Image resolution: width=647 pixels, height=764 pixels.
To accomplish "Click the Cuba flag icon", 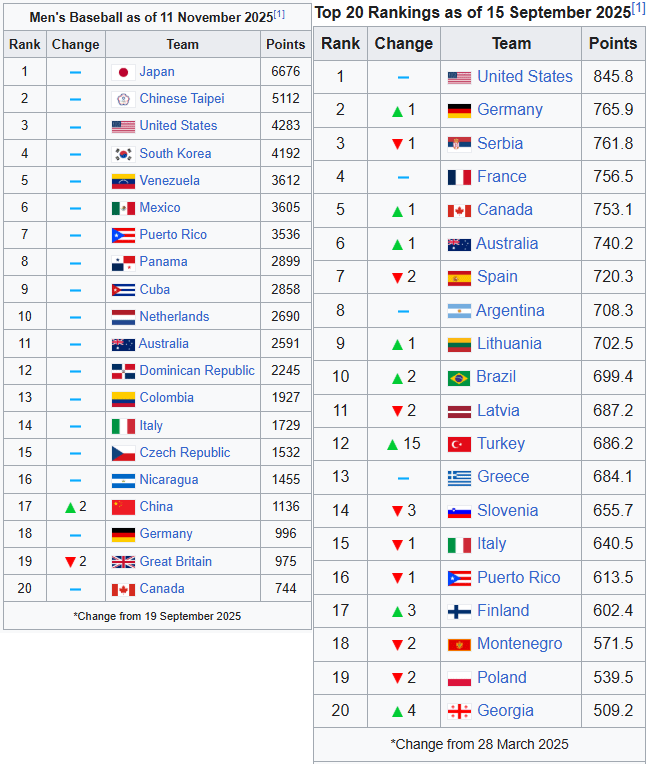I will [123, 290].
